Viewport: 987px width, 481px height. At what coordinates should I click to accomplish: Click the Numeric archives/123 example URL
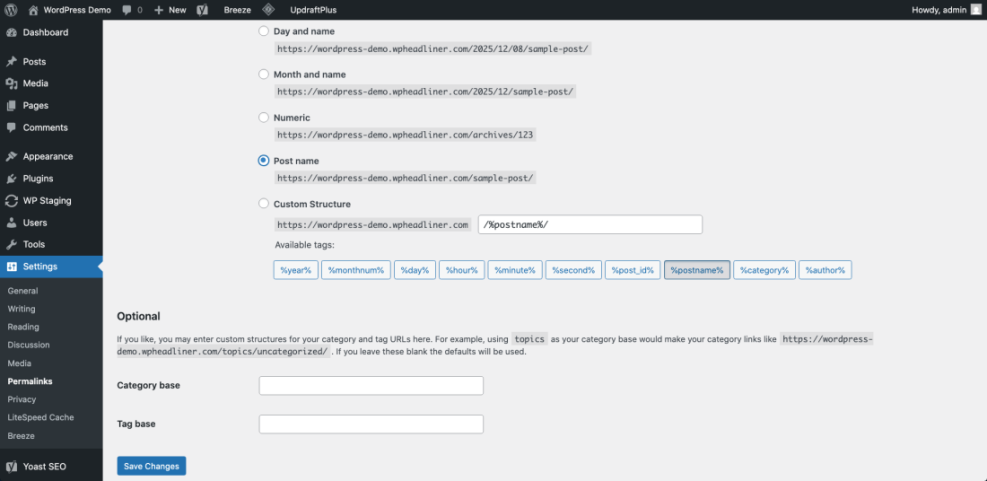pyautogui.click(x=406, y=135)
